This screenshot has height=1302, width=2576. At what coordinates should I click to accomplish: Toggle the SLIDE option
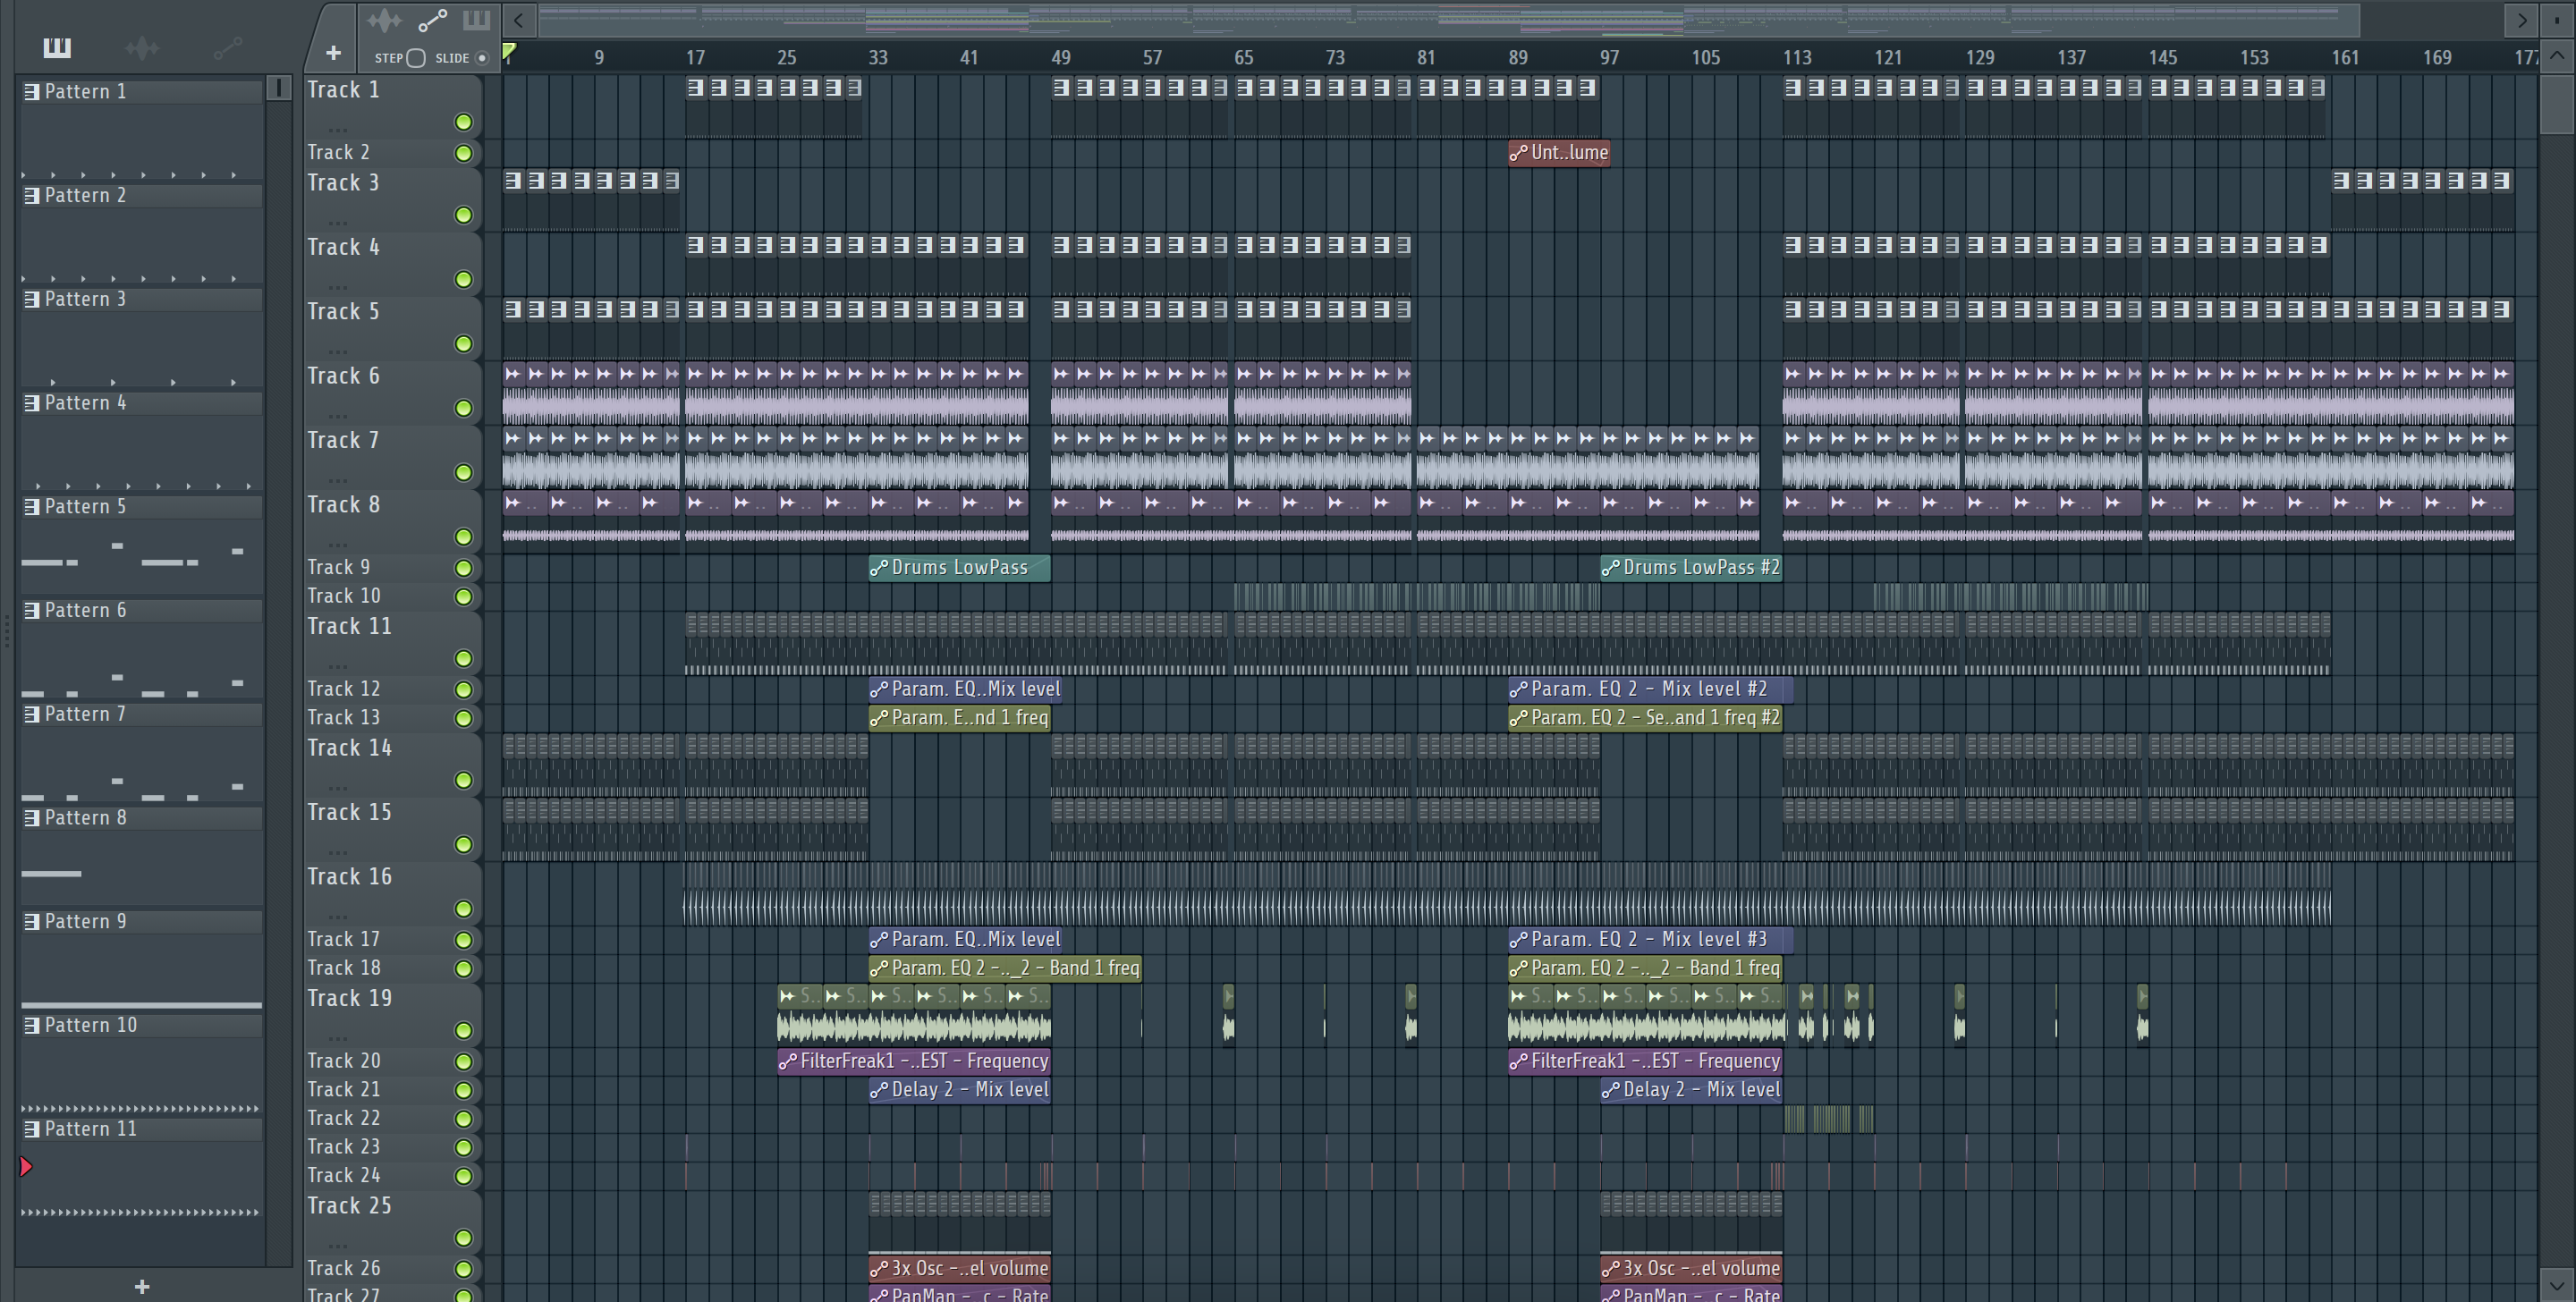coord(482,58)
